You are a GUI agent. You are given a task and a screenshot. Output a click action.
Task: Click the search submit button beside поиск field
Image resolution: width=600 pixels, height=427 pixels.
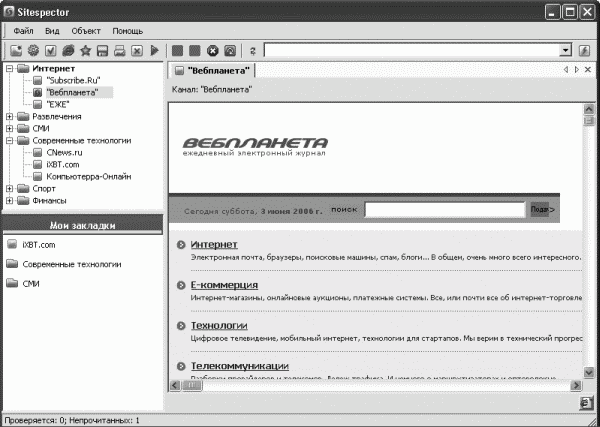(542, 209)
